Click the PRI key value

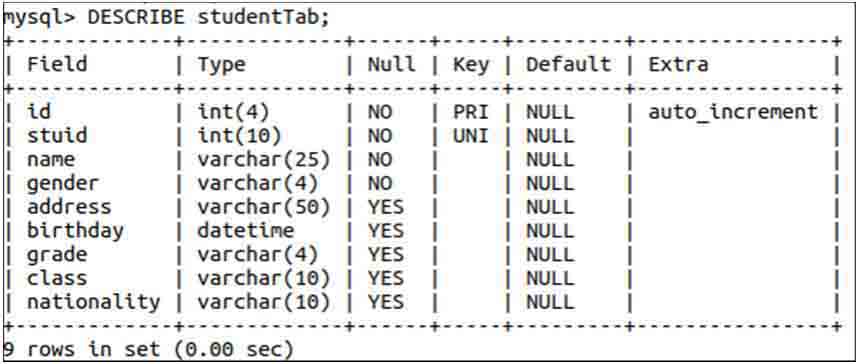[471, 112]
